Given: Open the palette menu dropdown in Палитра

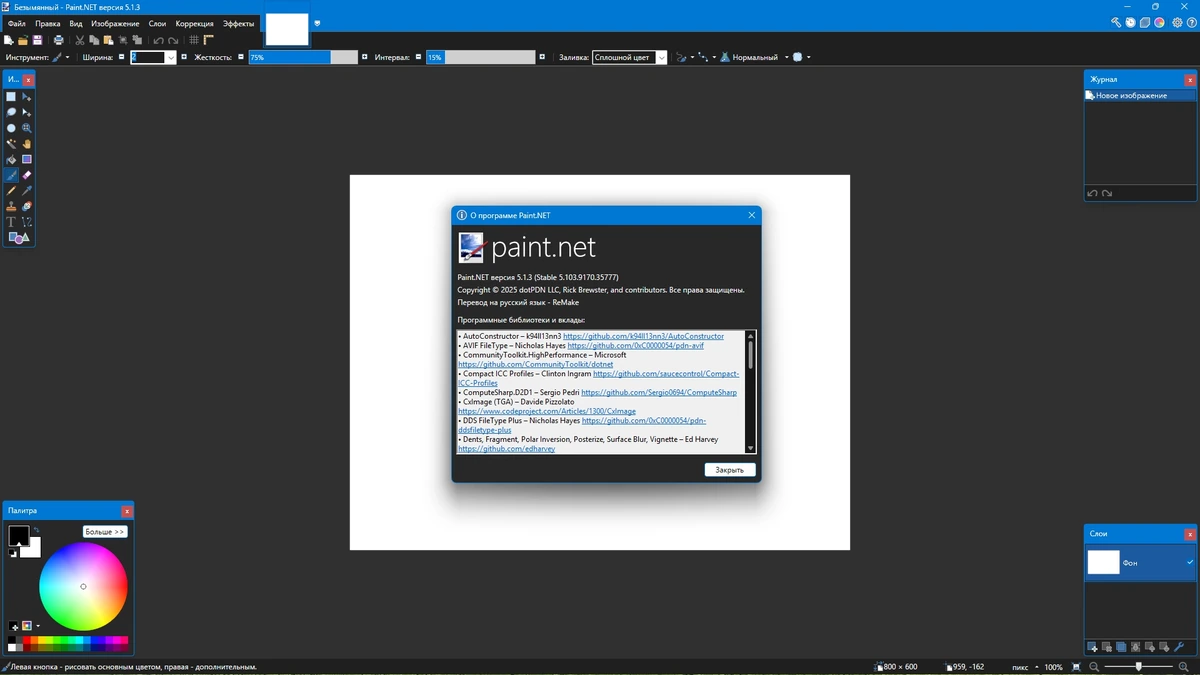Looking at the screenshot, I should [38, 626].
